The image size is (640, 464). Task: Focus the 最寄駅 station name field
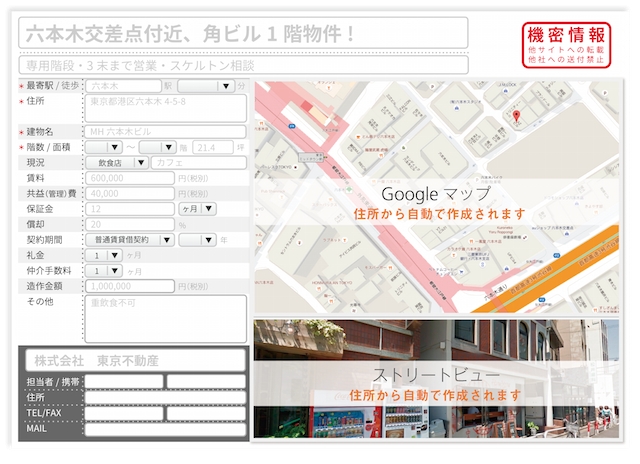coord(123,86)
